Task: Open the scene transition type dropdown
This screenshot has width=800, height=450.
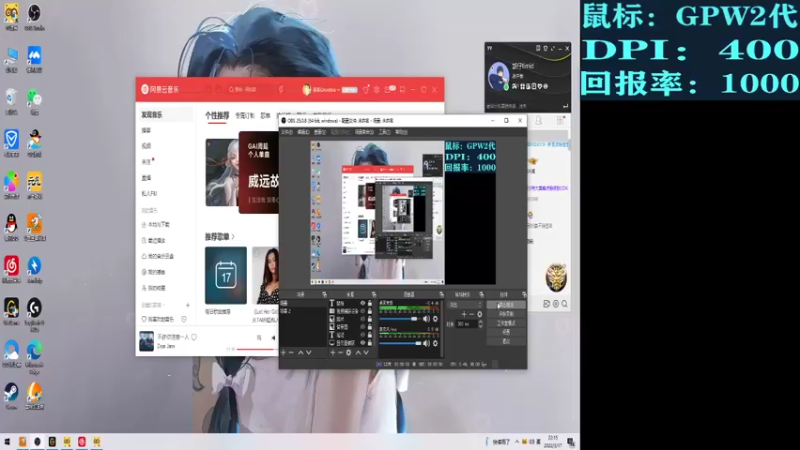Action: point(464,305)
